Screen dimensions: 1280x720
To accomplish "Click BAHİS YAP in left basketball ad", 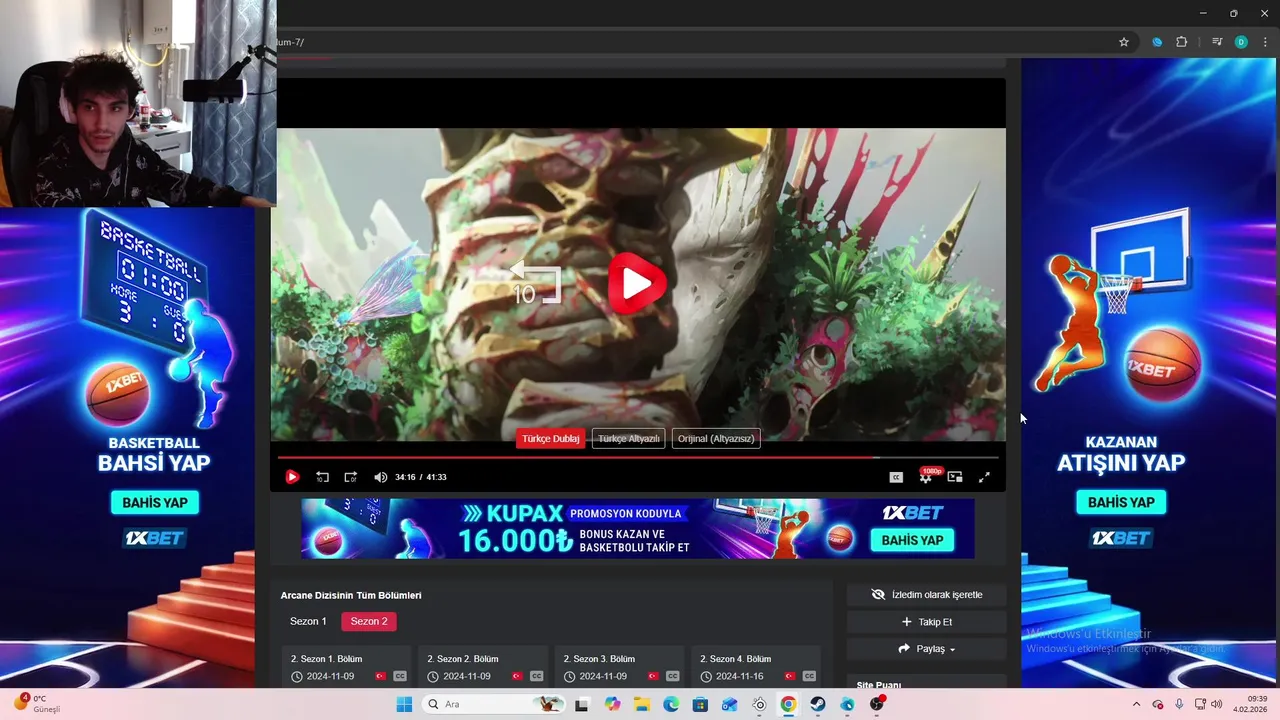I will (155, 502).
